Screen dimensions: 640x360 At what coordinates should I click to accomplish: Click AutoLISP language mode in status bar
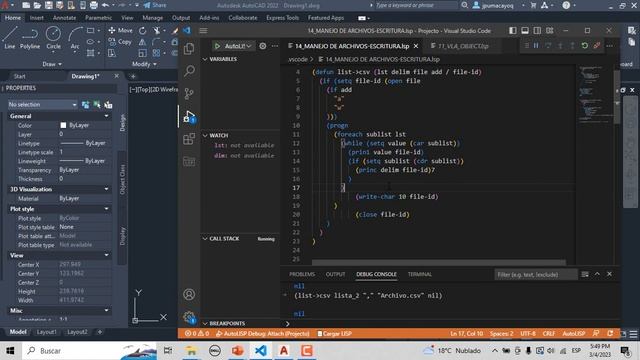(x=573, y=333)
